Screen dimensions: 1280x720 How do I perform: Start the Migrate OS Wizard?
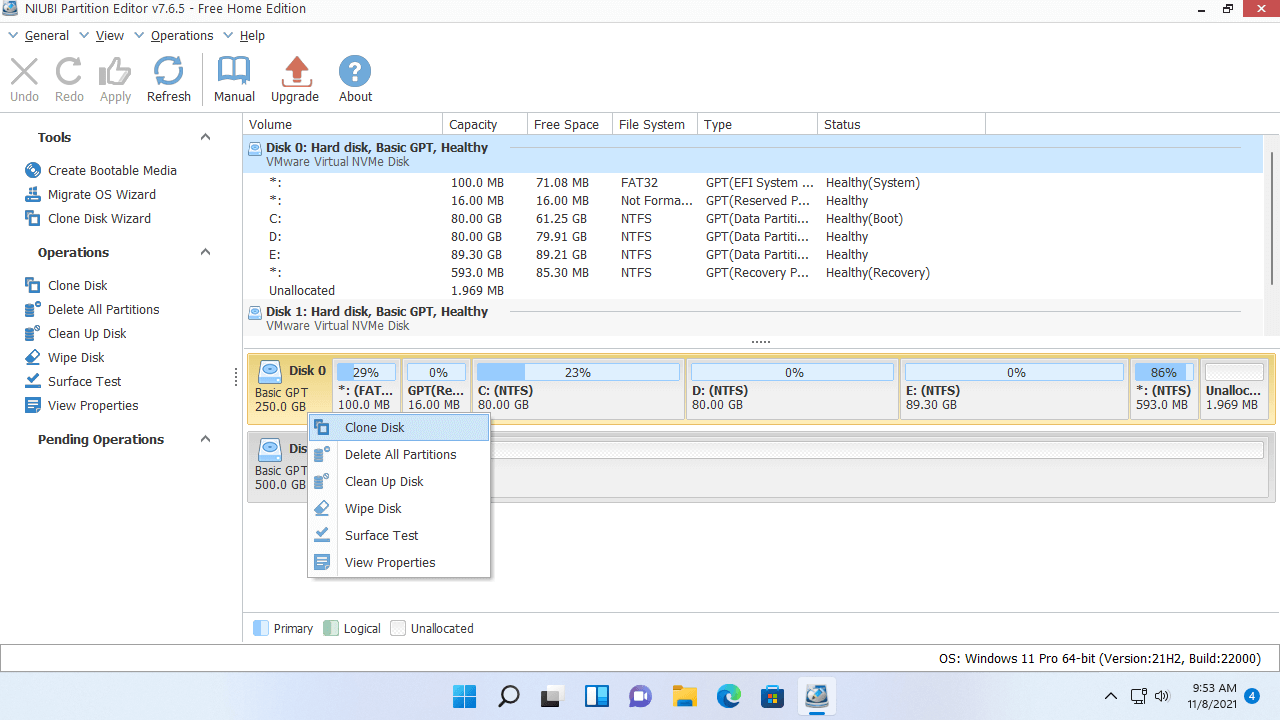[x=101, y=195]
